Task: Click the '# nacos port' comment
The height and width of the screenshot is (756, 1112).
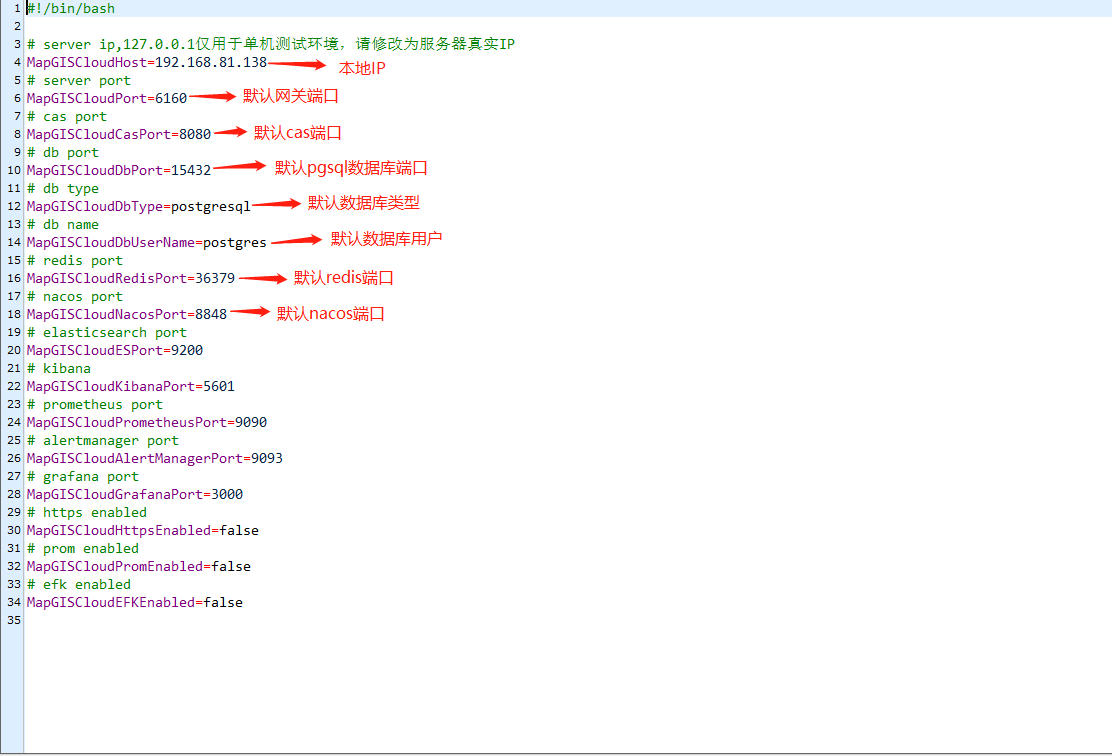Action: [x=75, y=296]
